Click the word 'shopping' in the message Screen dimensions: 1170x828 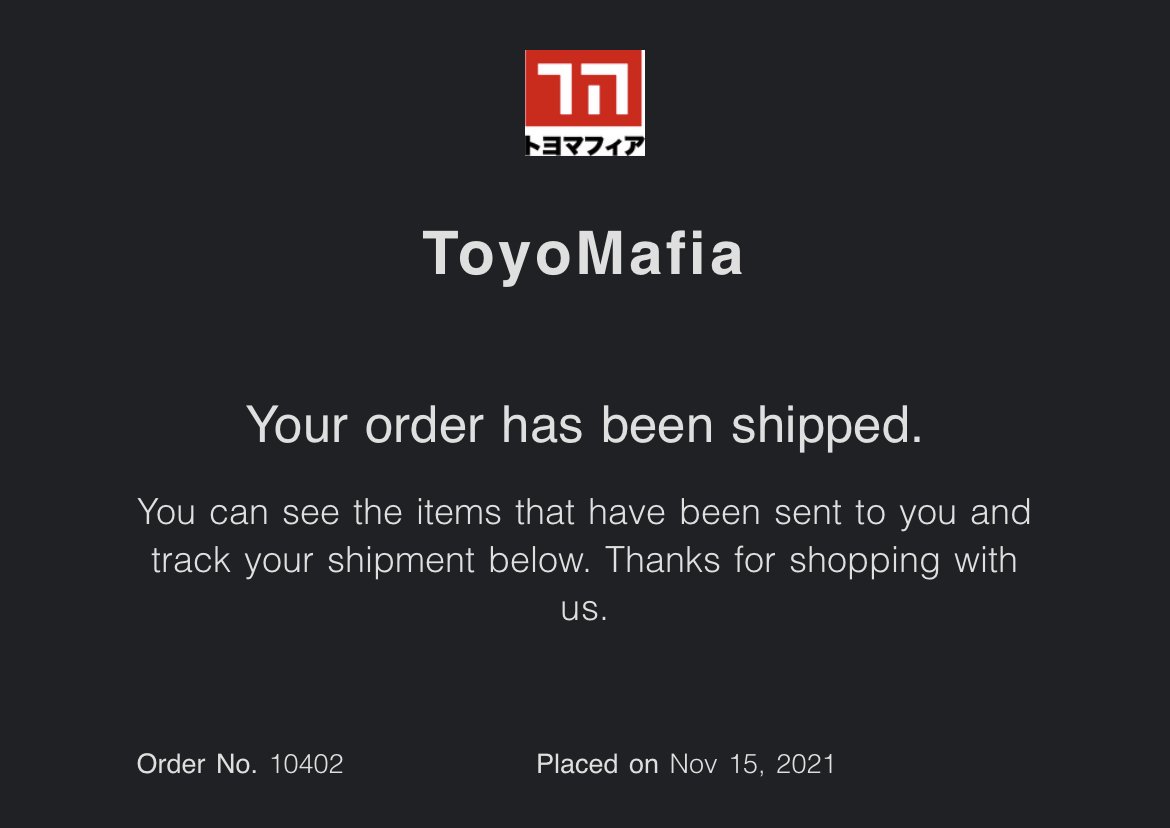click(x=864, y=562)
